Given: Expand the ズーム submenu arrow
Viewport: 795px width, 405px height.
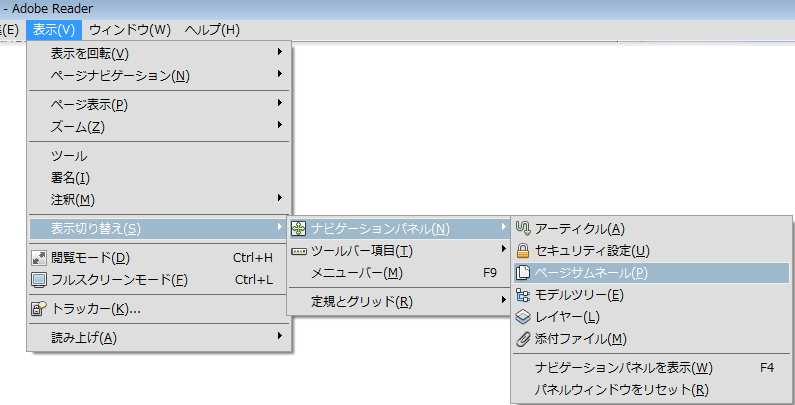Looking at the screenshot, I should click(x=279, y=125).
